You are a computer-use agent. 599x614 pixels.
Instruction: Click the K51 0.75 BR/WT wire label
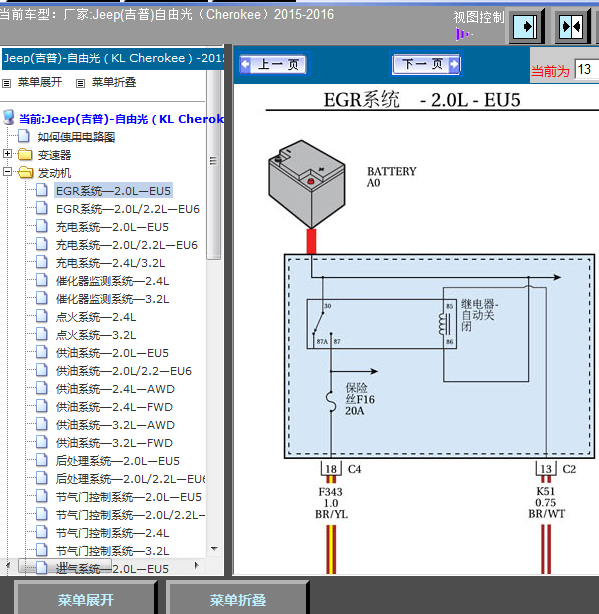click(546, 502)
